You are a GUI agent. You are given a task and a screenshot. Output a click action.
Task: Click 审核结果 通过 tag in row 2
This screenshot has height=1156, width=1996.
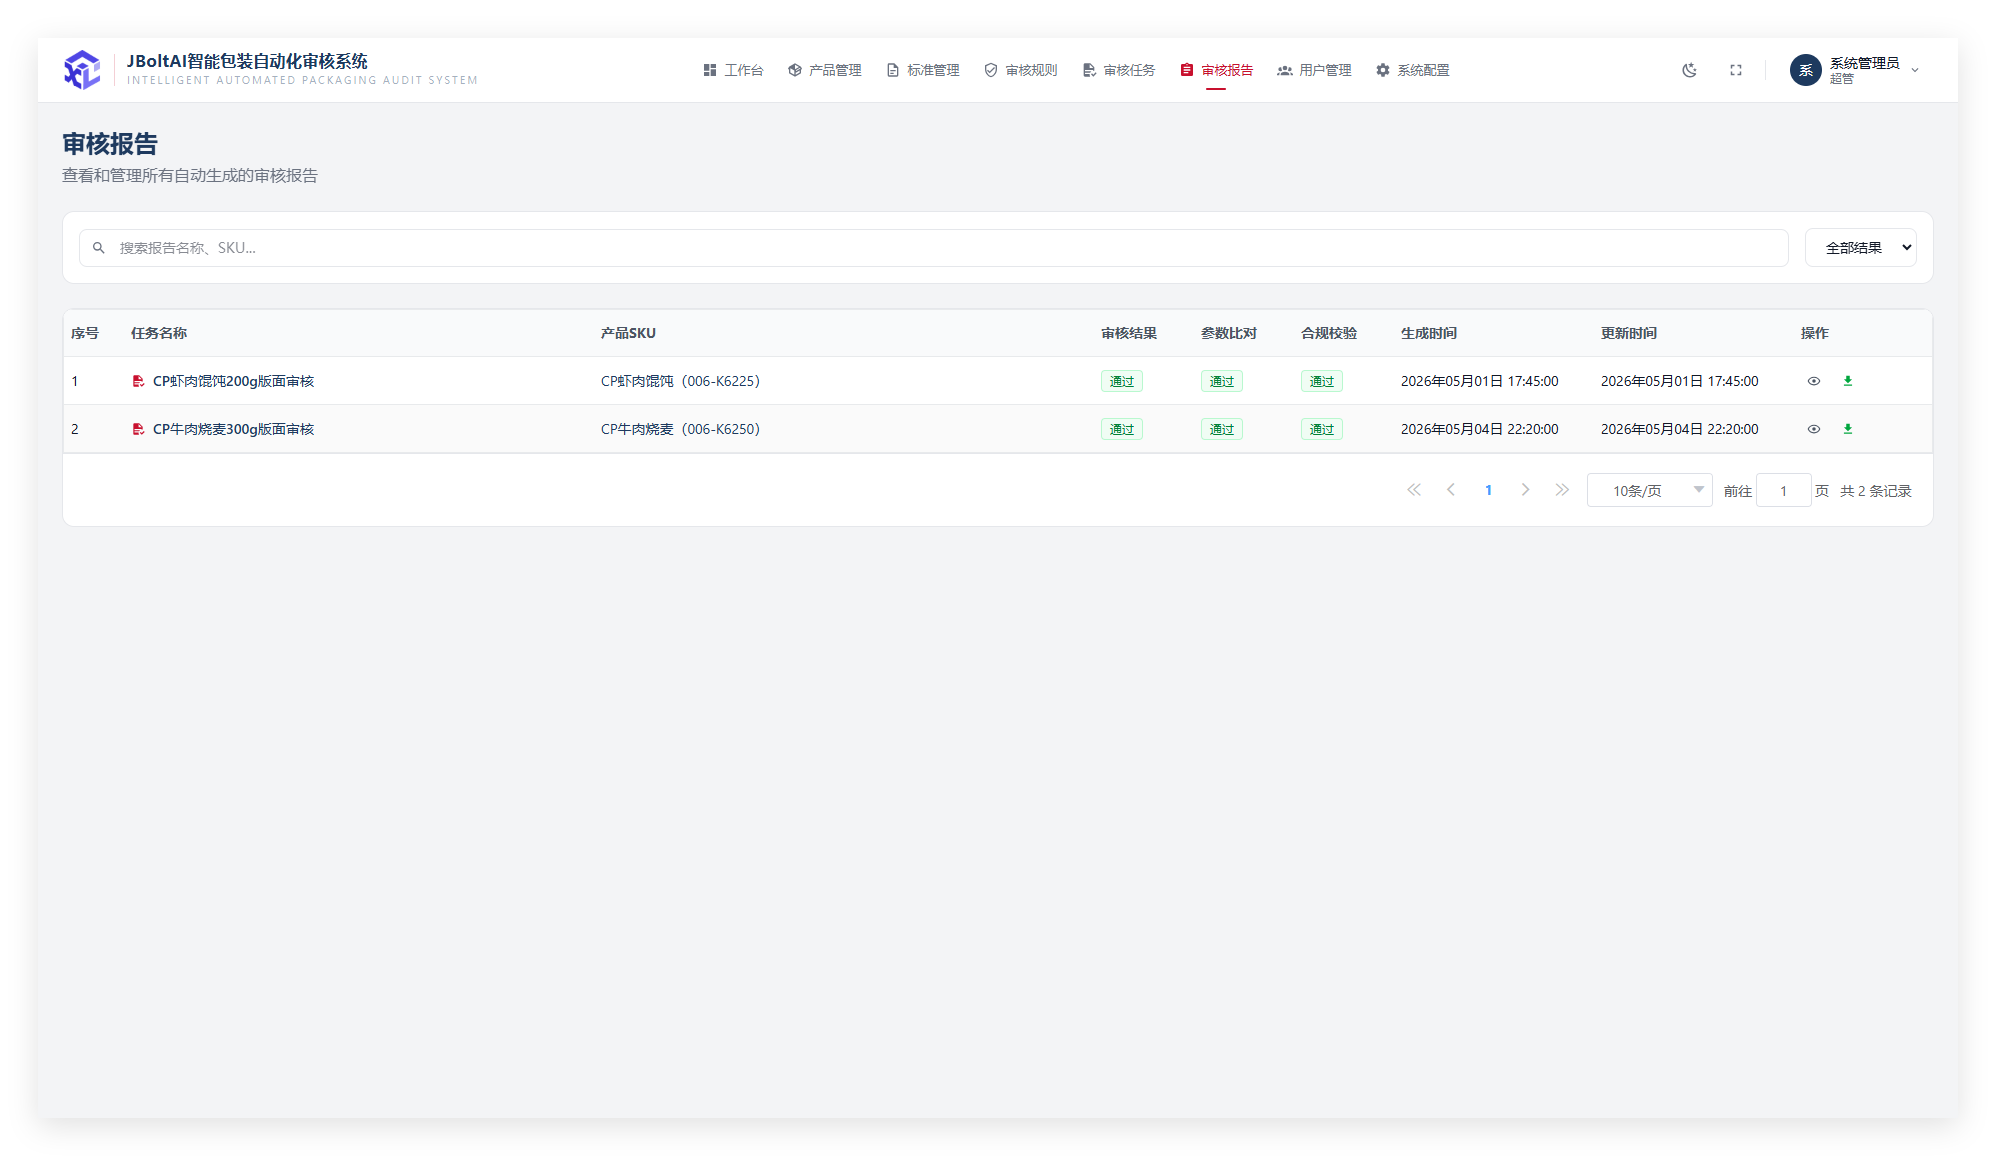click(1122, 429)
